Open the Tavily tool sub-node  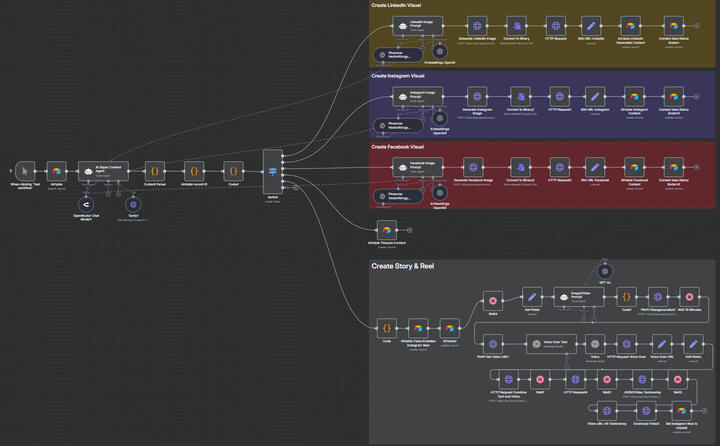(x=131, y=204)
